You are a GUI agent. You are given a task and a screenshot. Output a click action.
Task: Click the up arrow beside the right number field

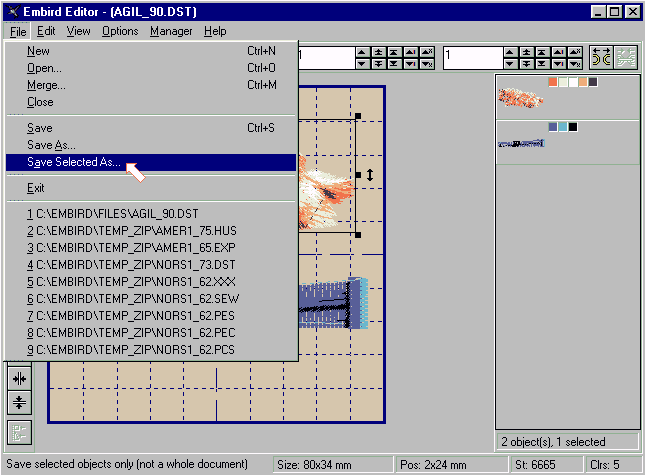point(510,52)
